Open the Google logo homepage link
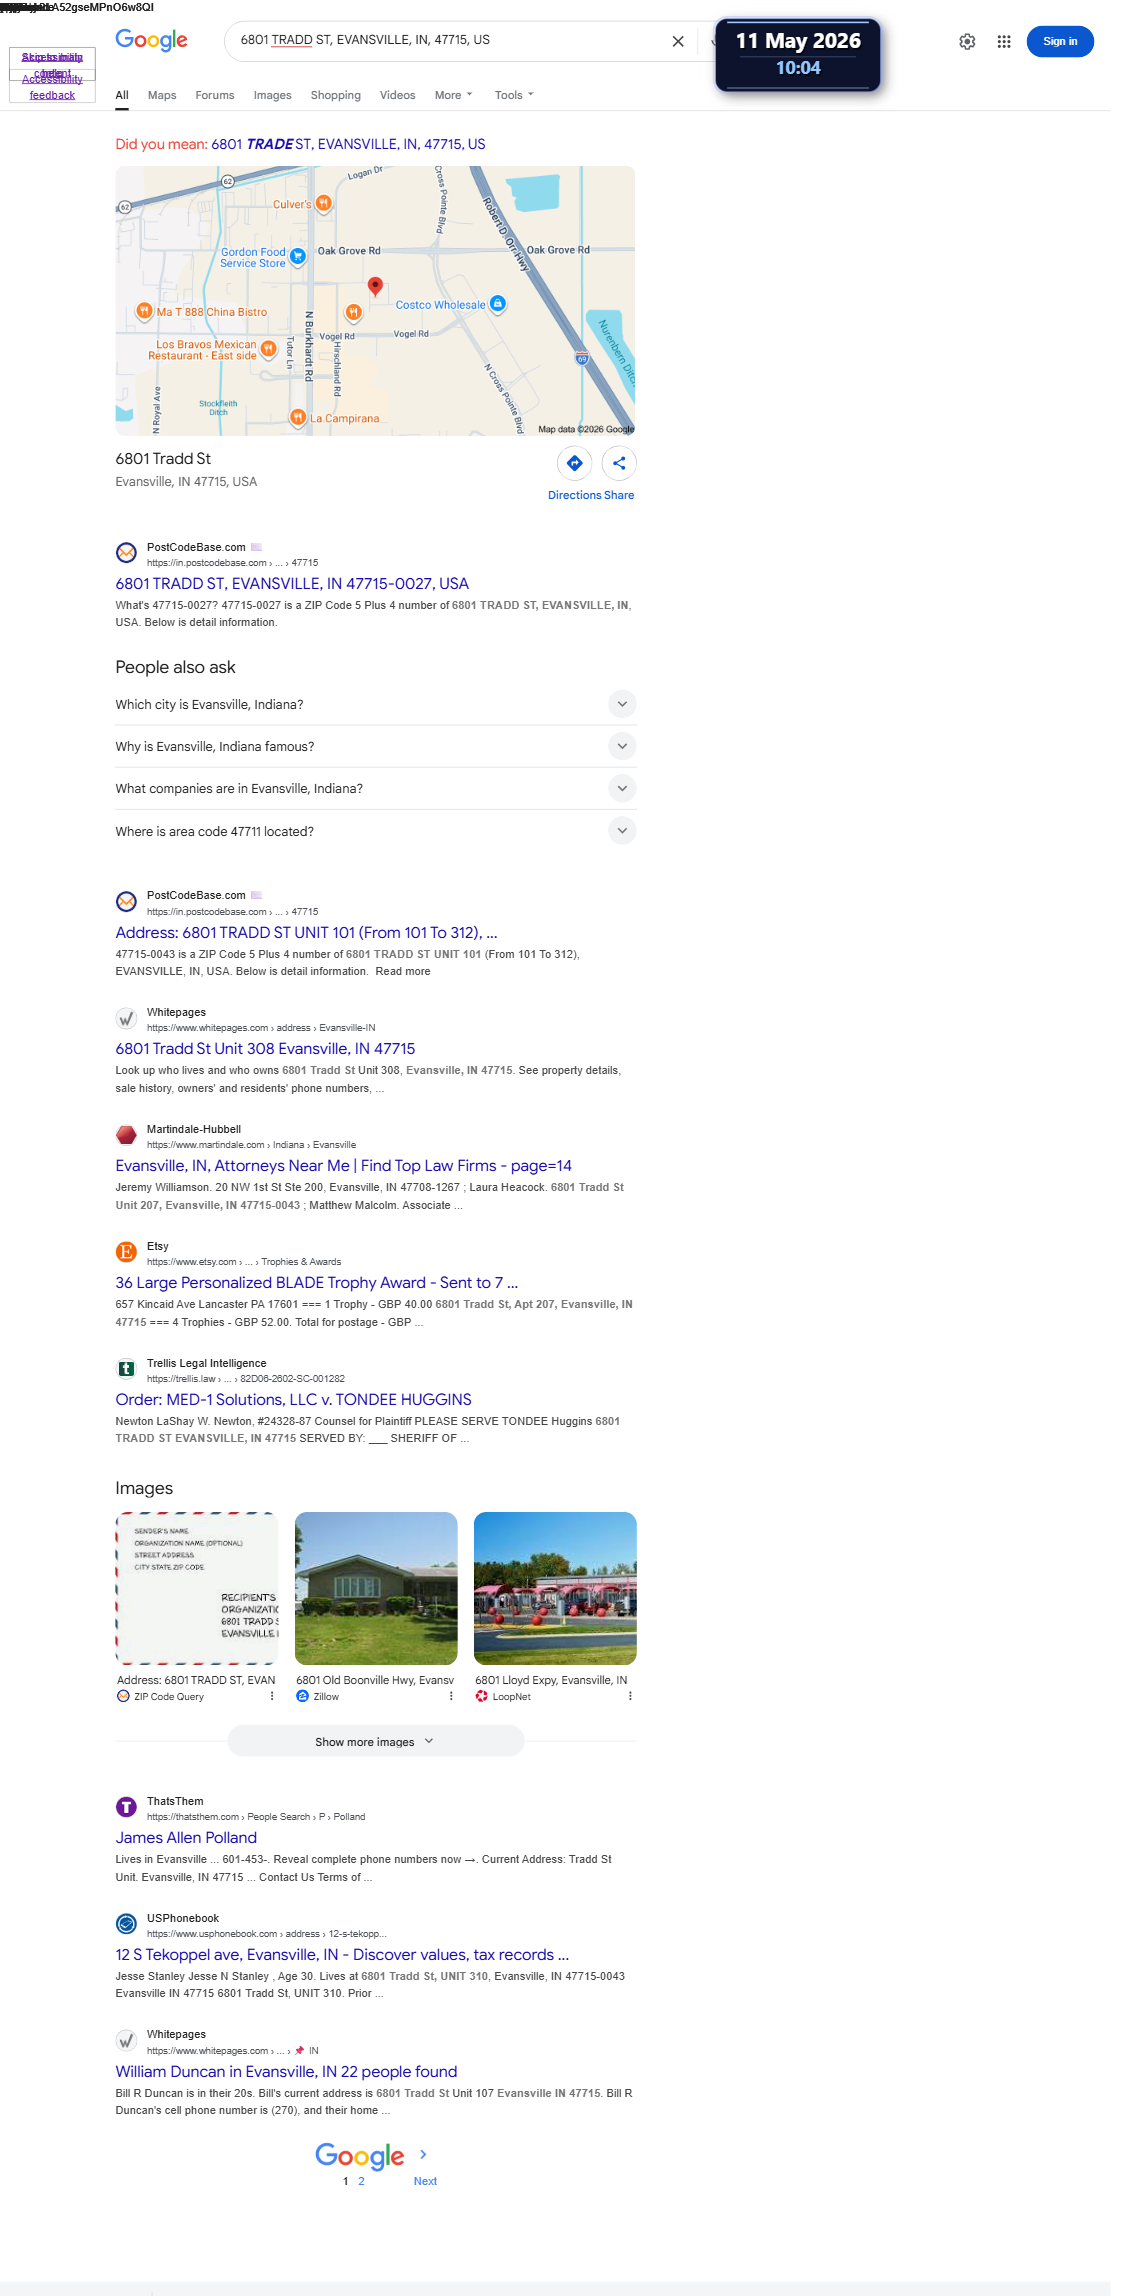The image size is (1124, 2296). (x=151, y=40)
